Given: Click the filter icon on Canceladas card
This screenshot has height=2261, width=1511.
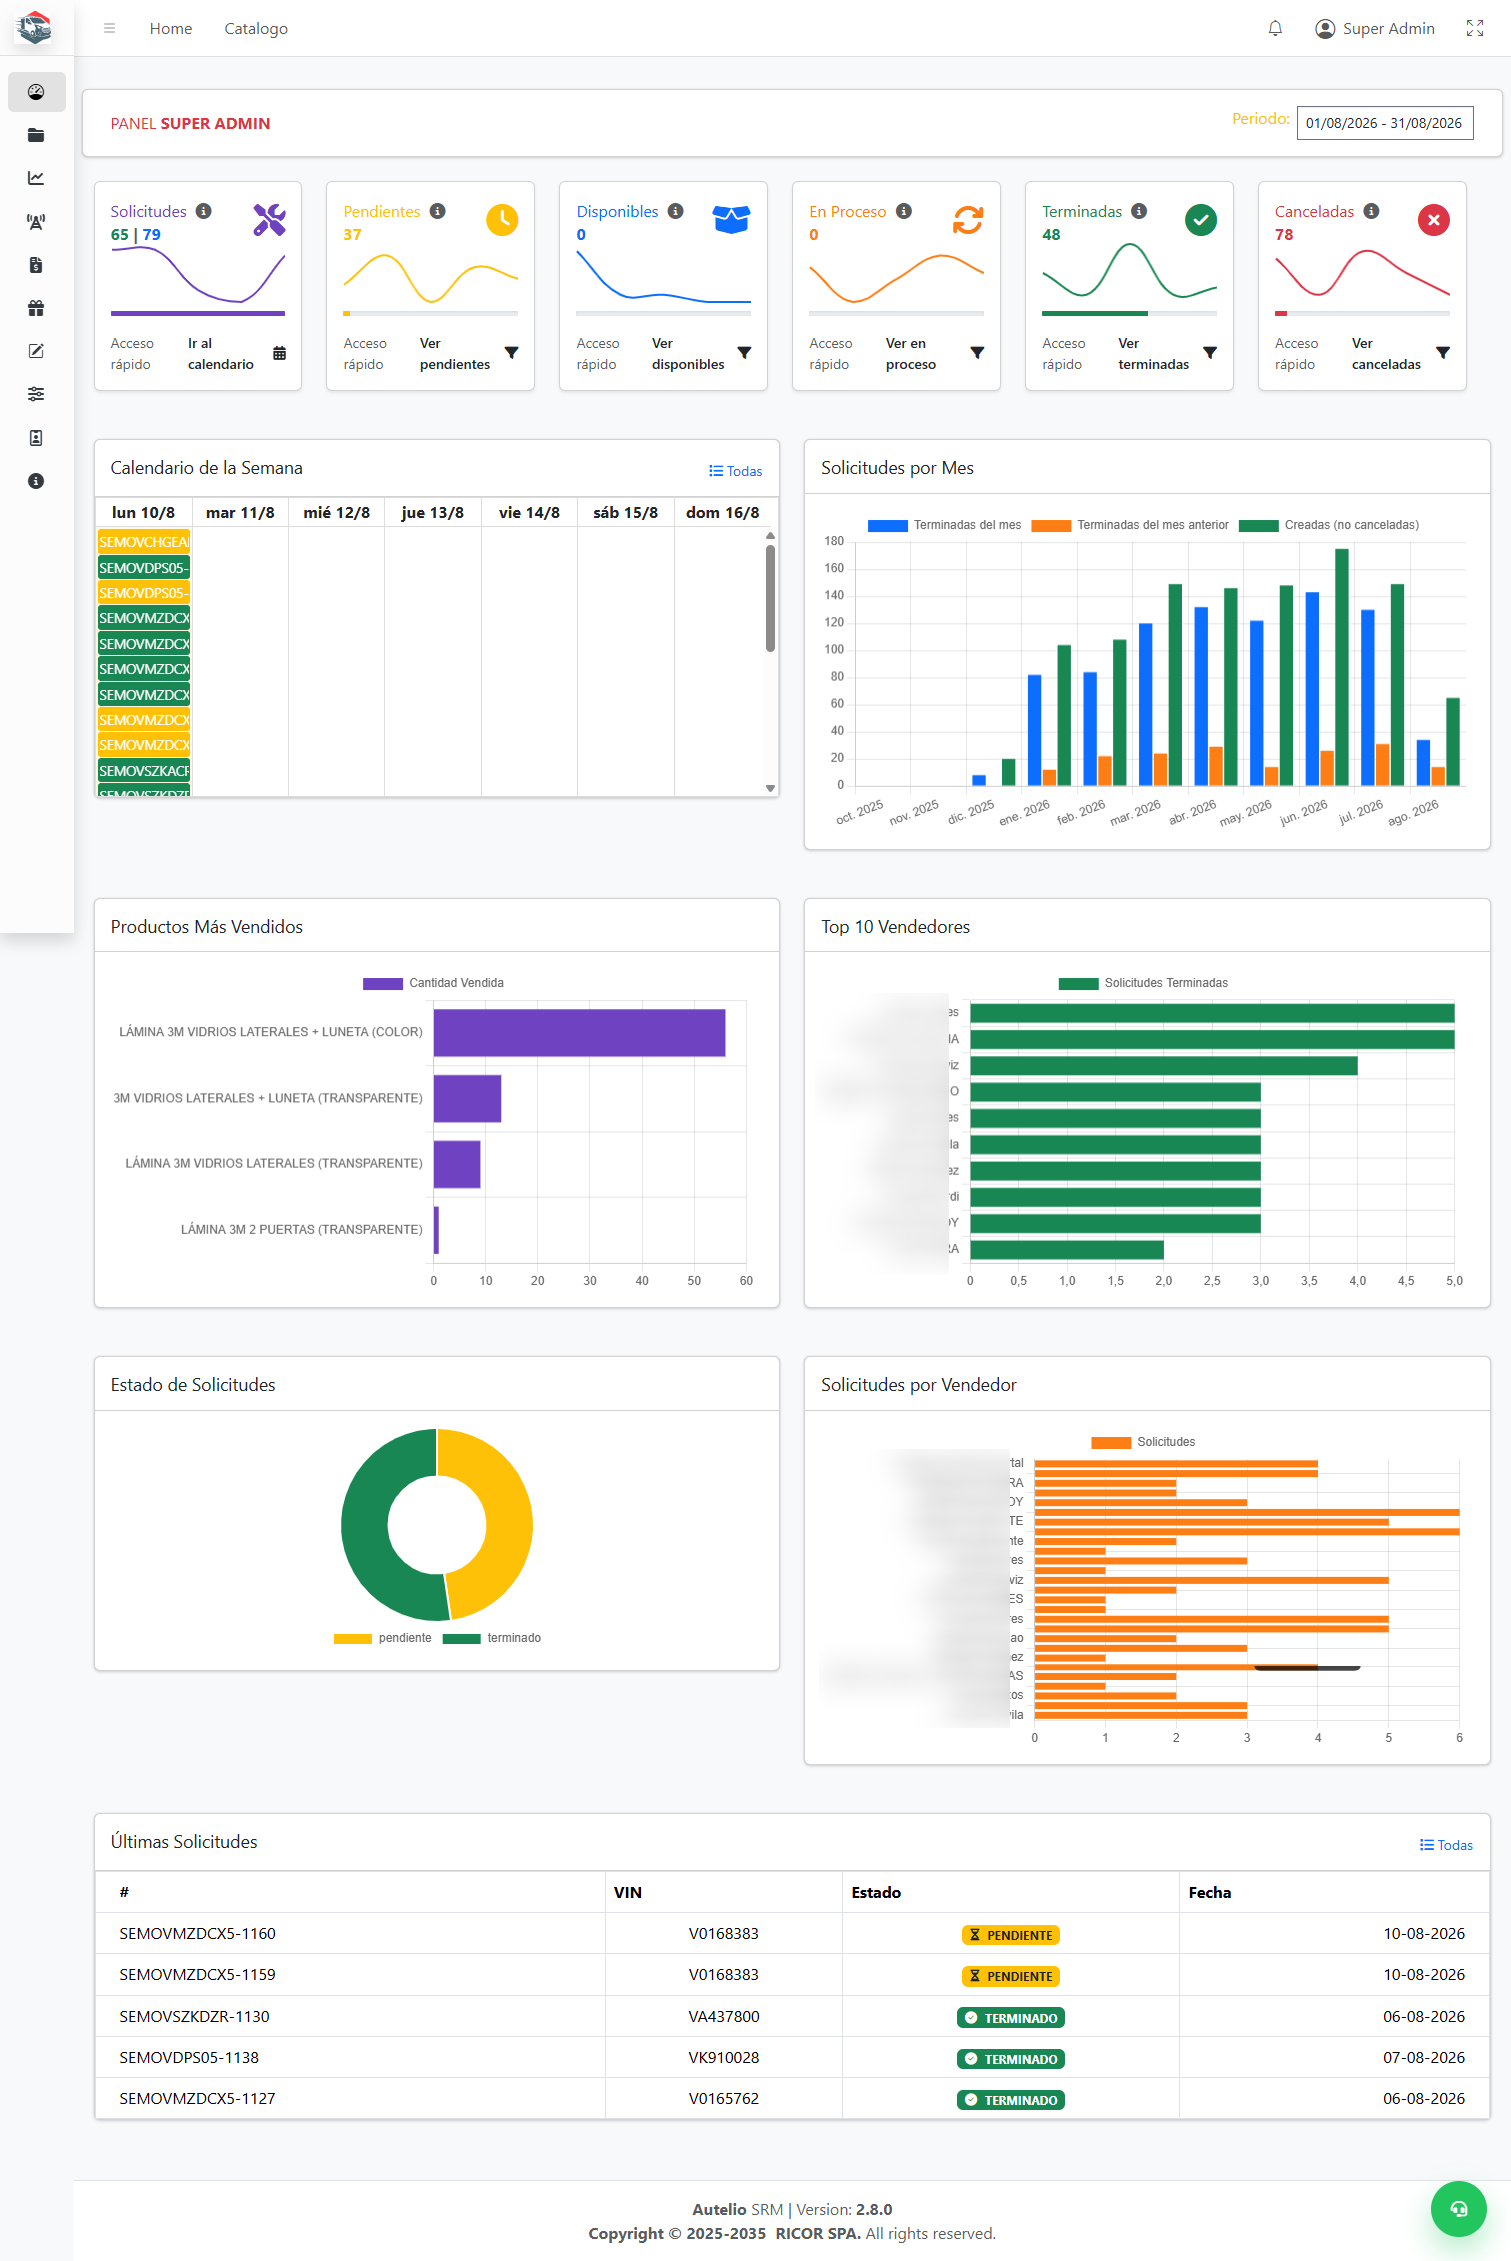Looking at the screenshot, I should (x=1443, y=353).
